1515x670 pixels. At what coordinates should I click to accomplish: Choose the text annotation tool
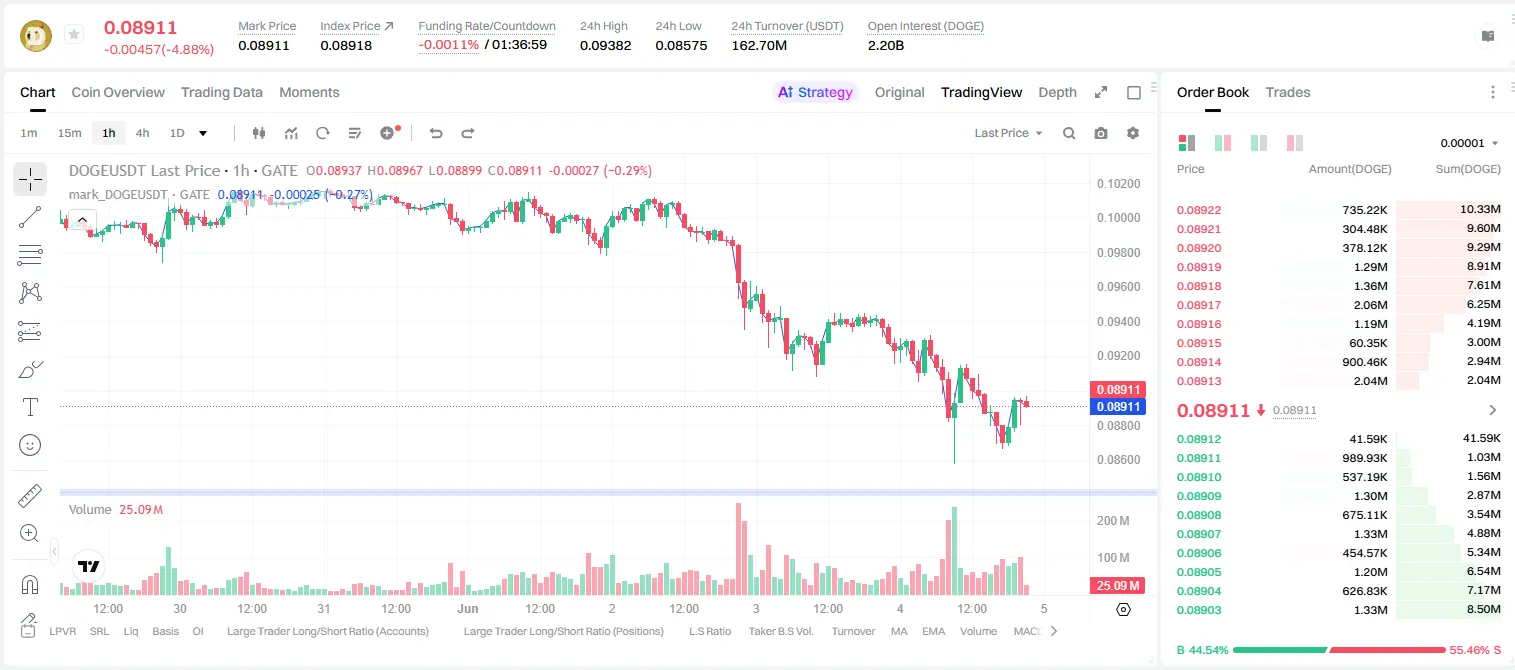tap(30, 407)
